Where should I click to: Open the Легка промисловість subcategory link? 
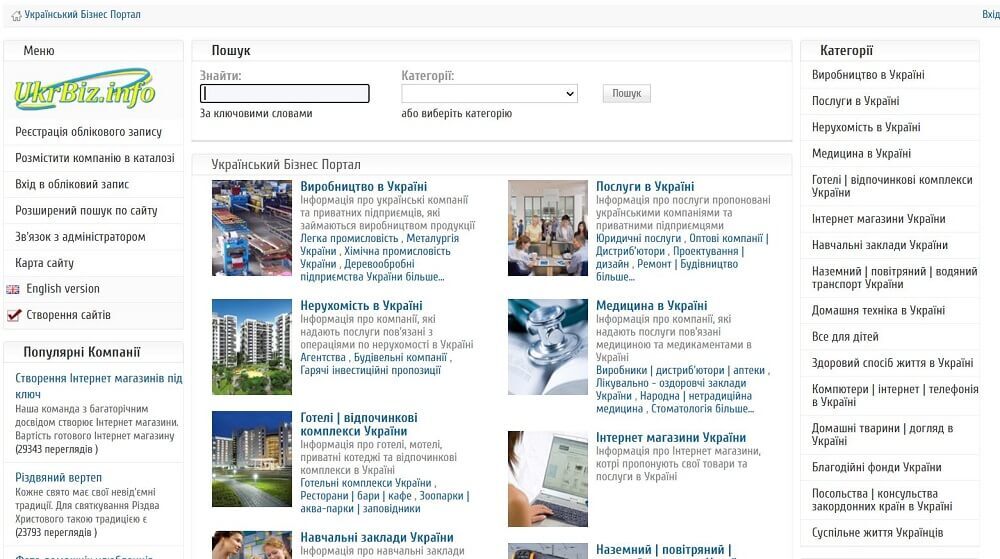pyautogui.click(x=349, y=238)
